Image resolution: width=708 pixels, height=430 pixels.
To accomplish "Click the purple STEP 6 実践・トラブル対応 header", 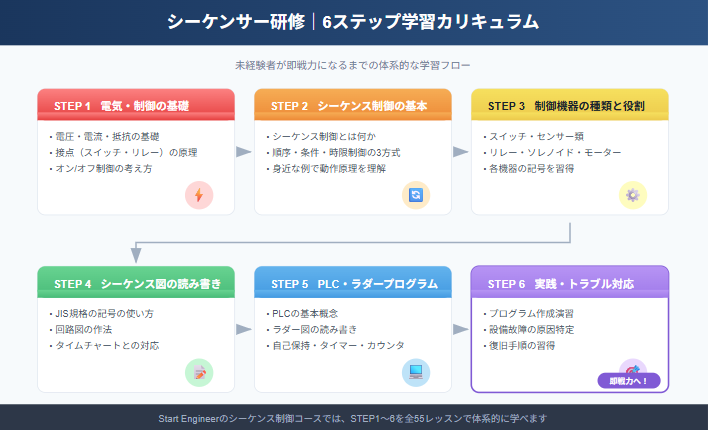I will 570,283.
